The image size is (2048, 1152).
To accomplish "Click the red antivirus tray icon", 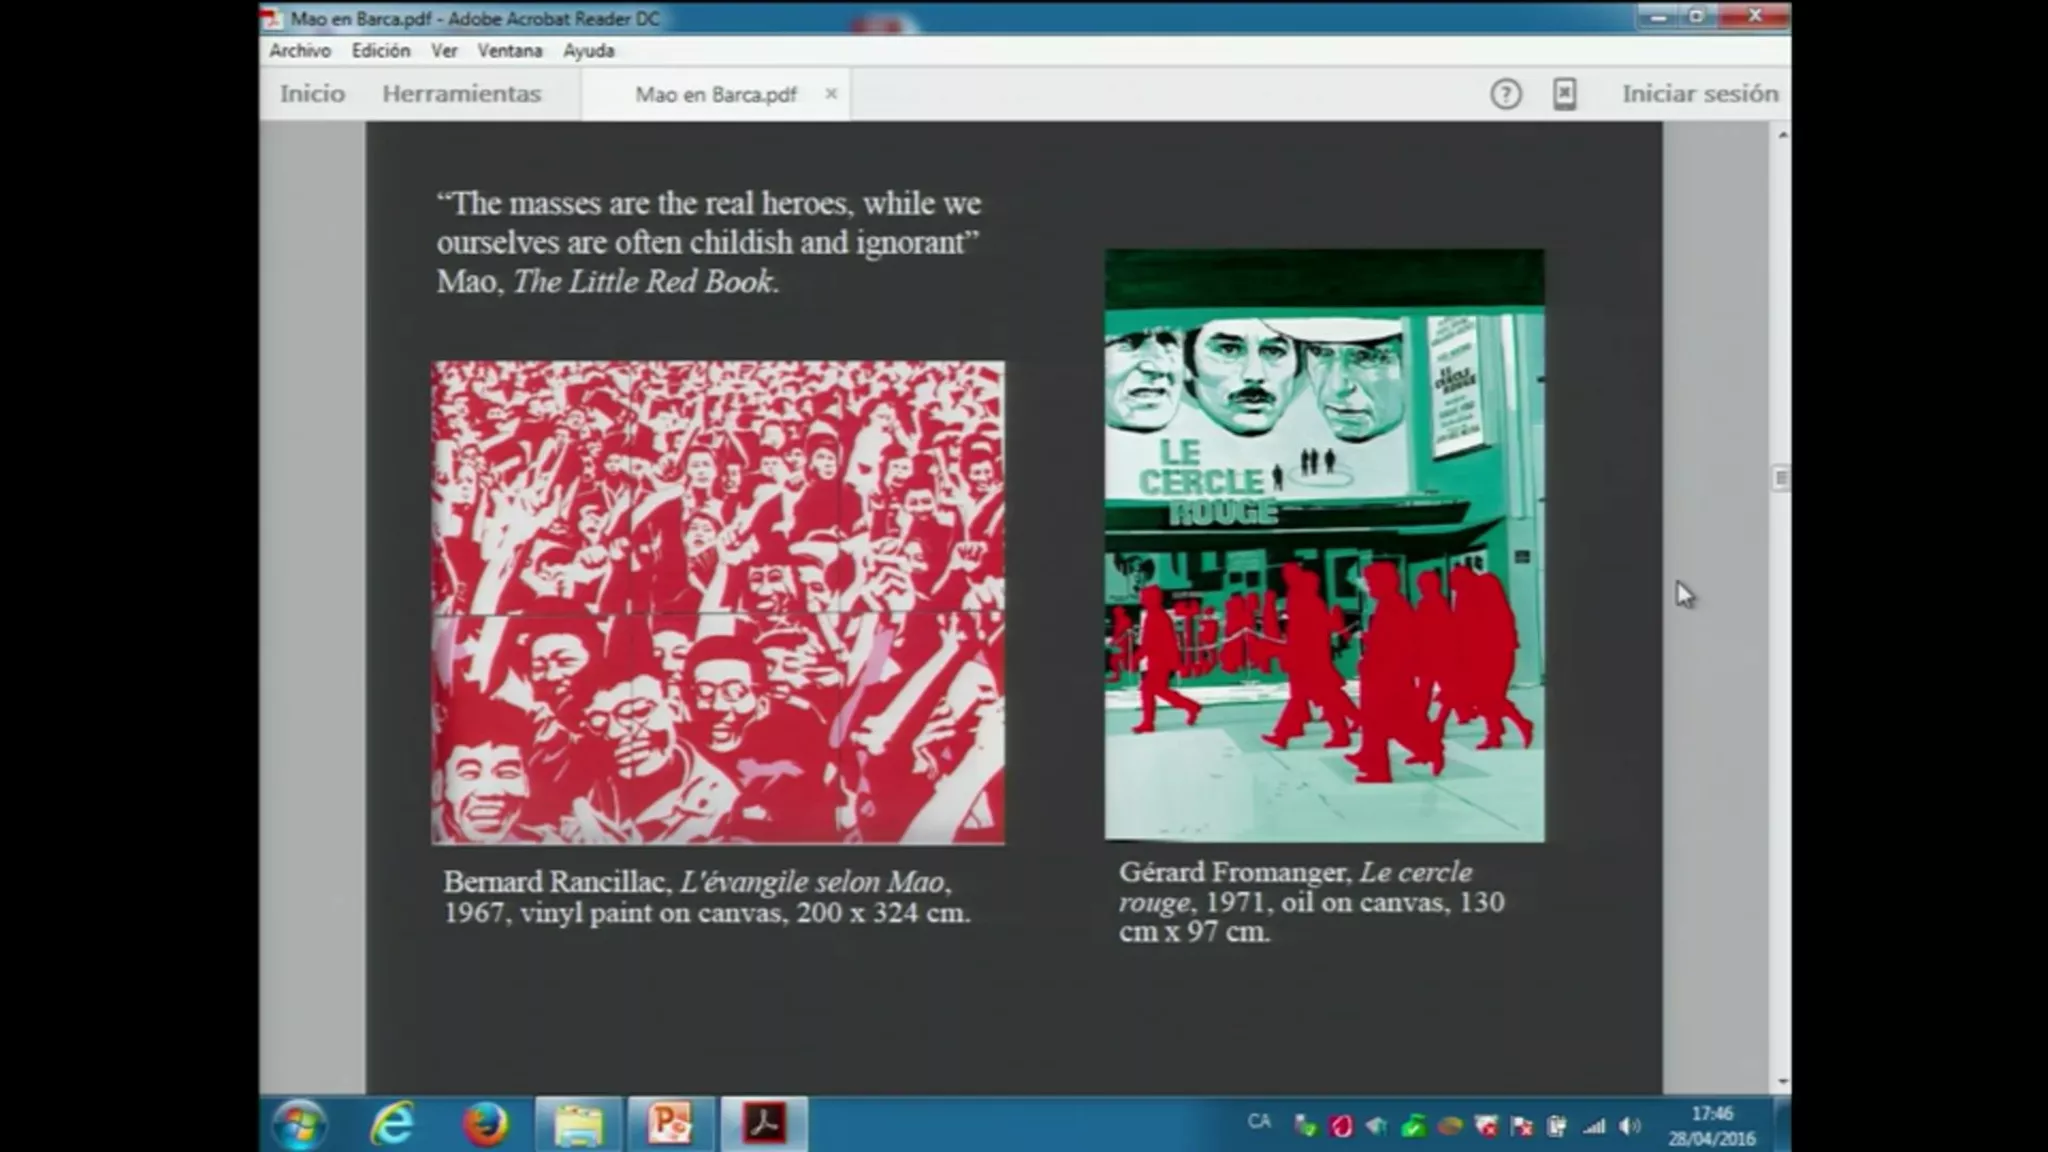I will point(1341,1127).
